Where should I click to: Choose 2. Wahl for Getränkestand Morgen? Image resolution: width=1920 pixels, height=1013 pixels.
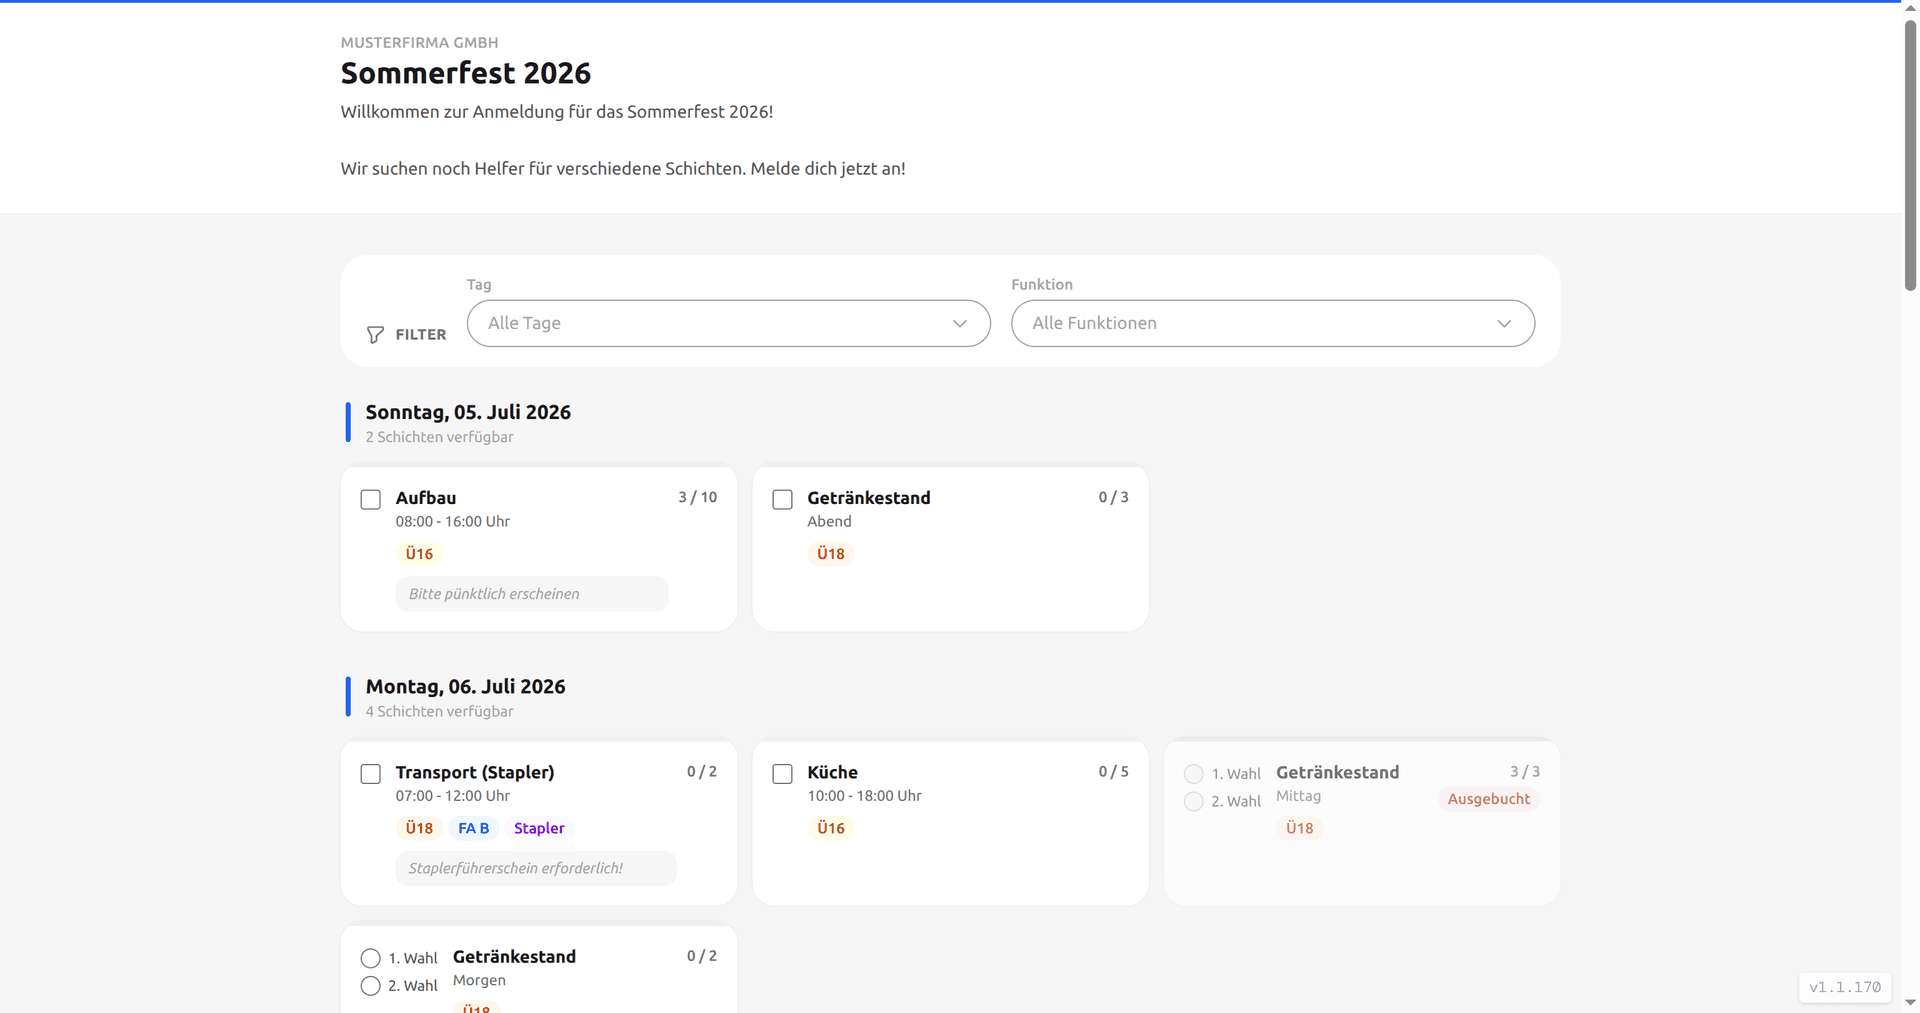pyautogui.click(x=371, y=986)
